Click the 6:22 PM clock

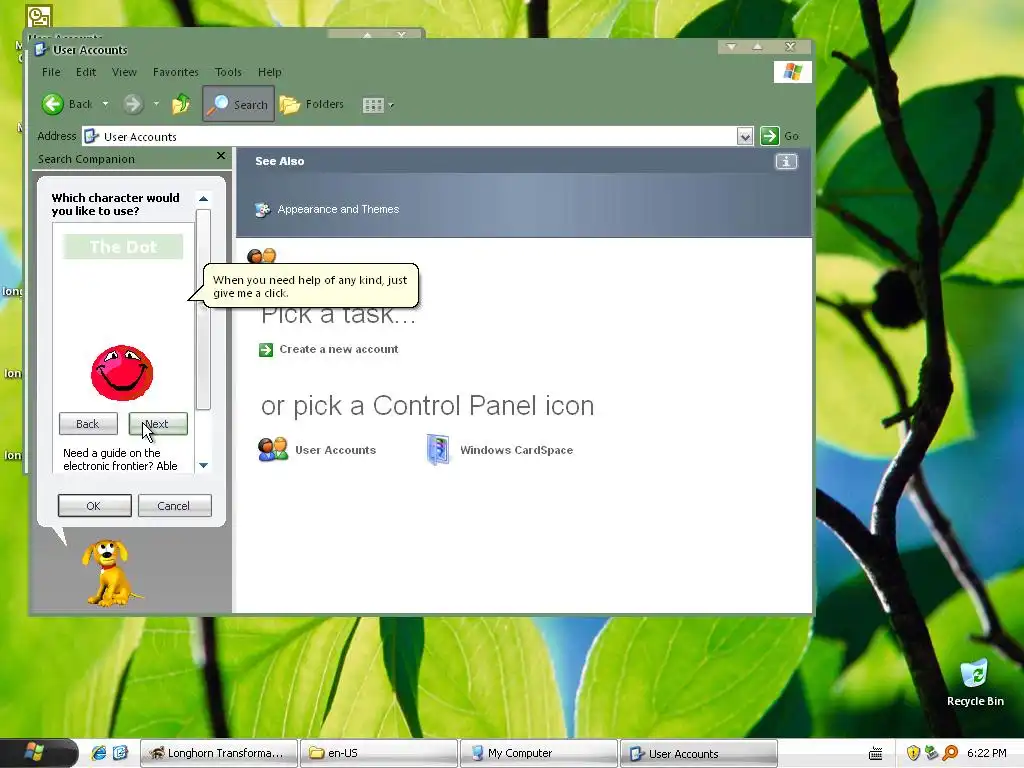tap(987, 753)
